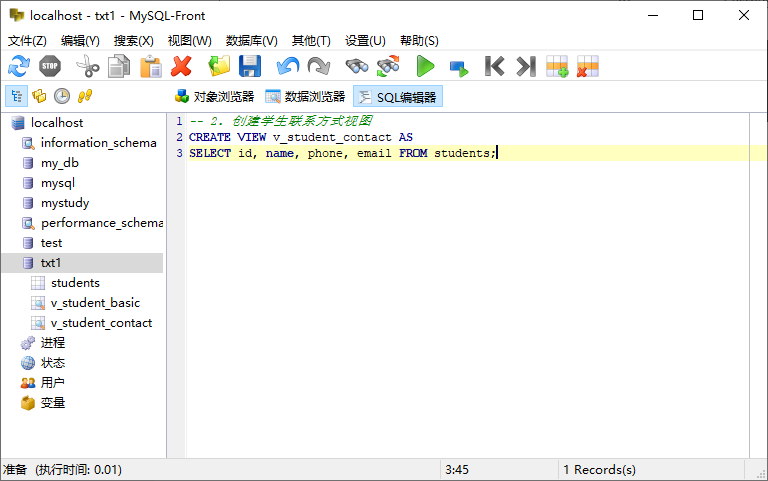Click the Find binoculars icon
768x481 pixels.
coord(357,66)
